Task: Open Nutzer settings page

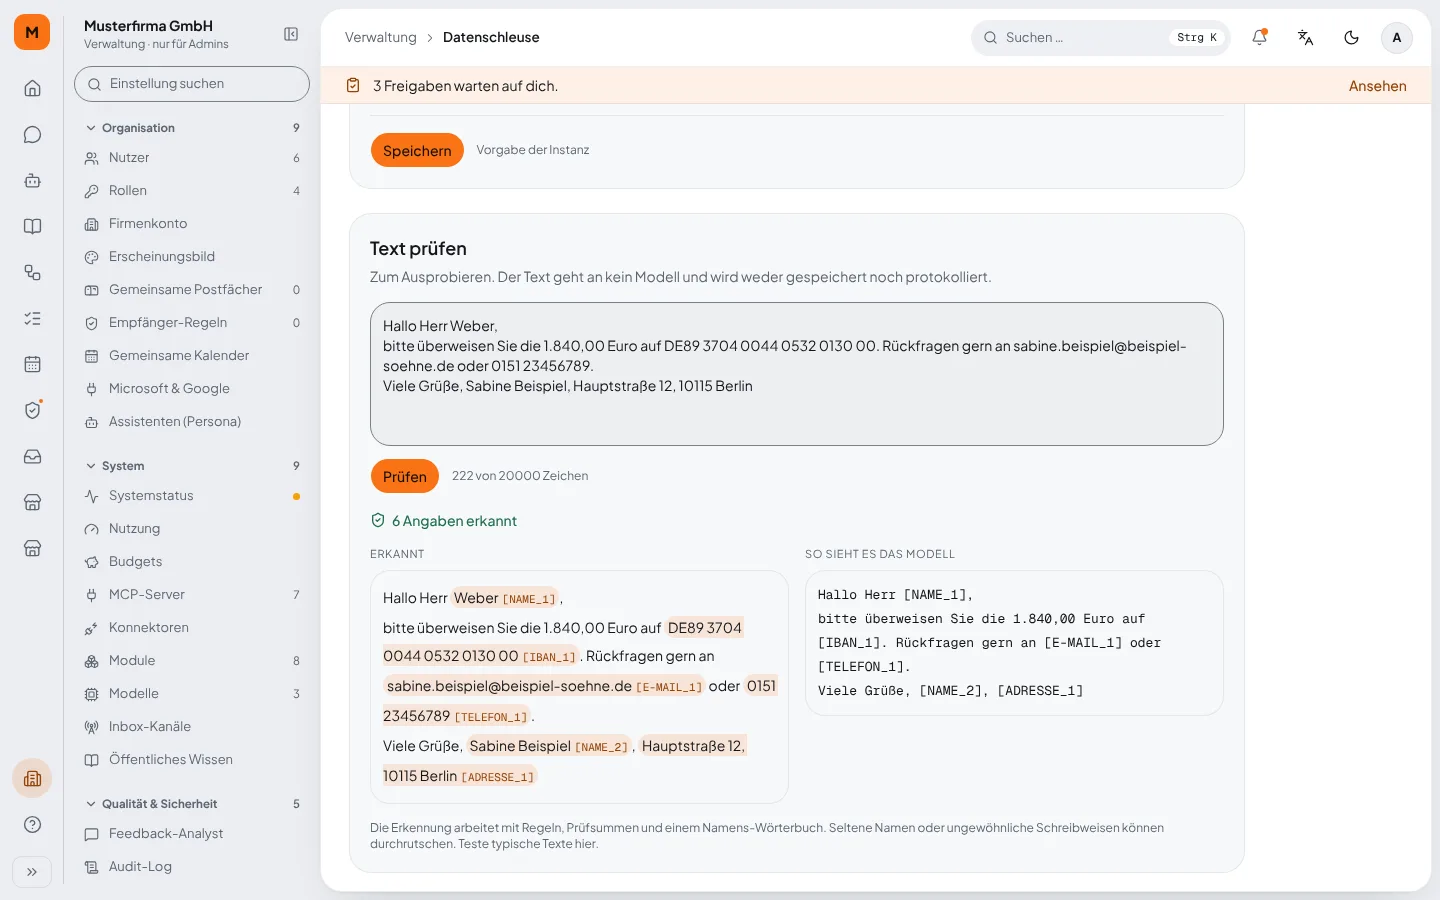Action: coord(192,158)
